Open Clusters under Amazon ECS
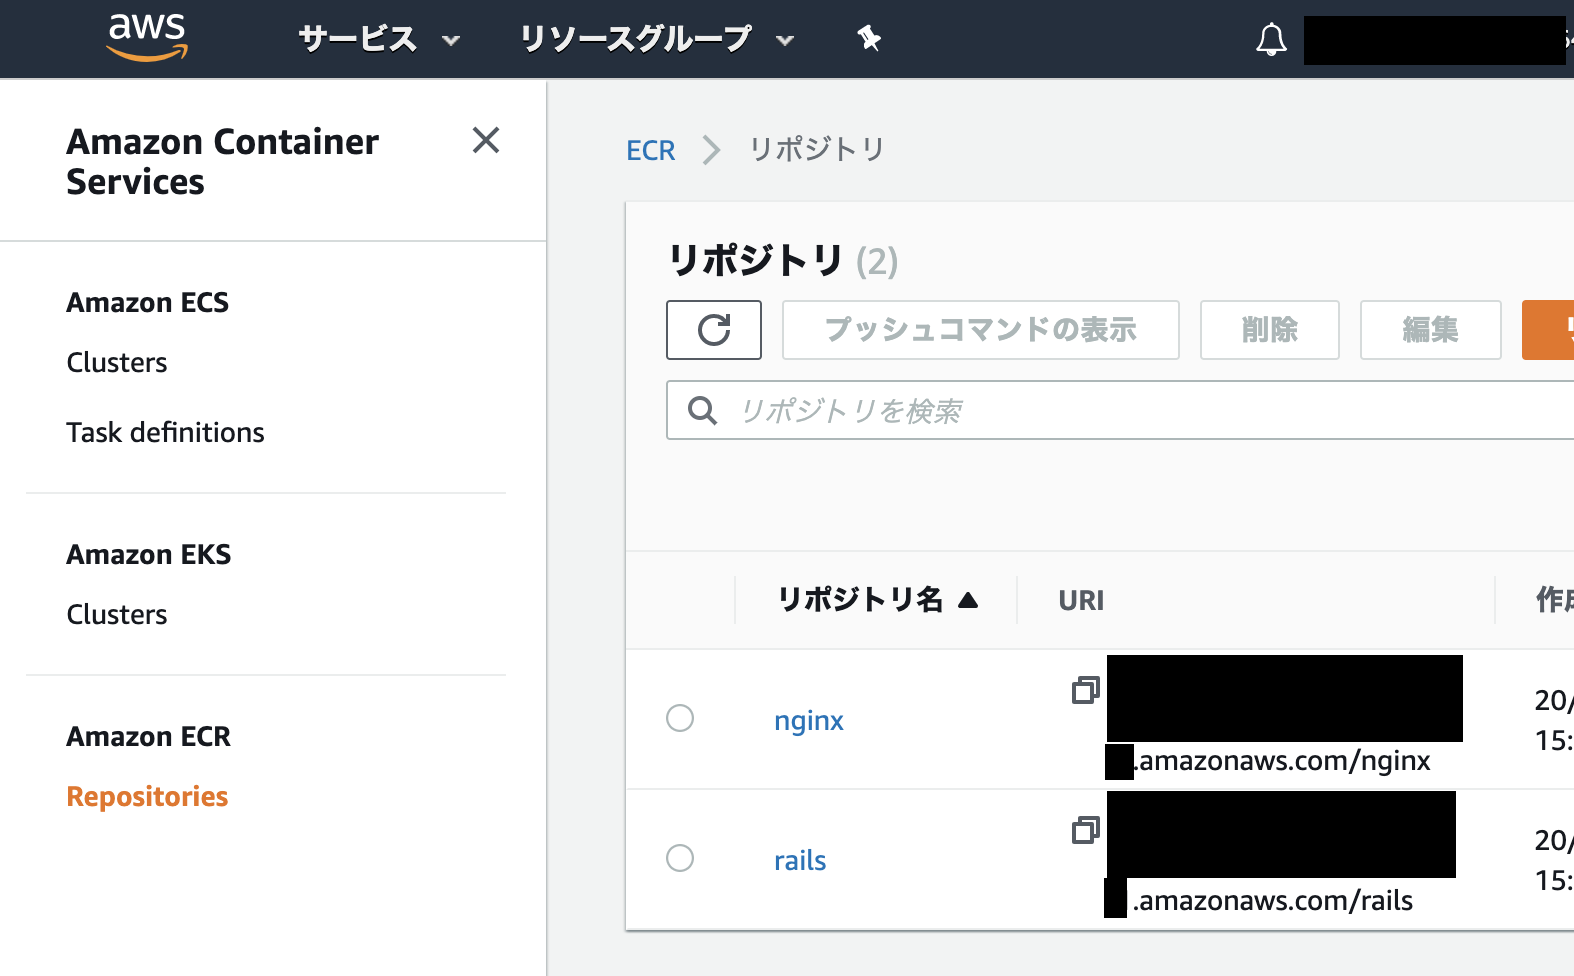Screen dimensions: 1574x976 click(117, 362)
